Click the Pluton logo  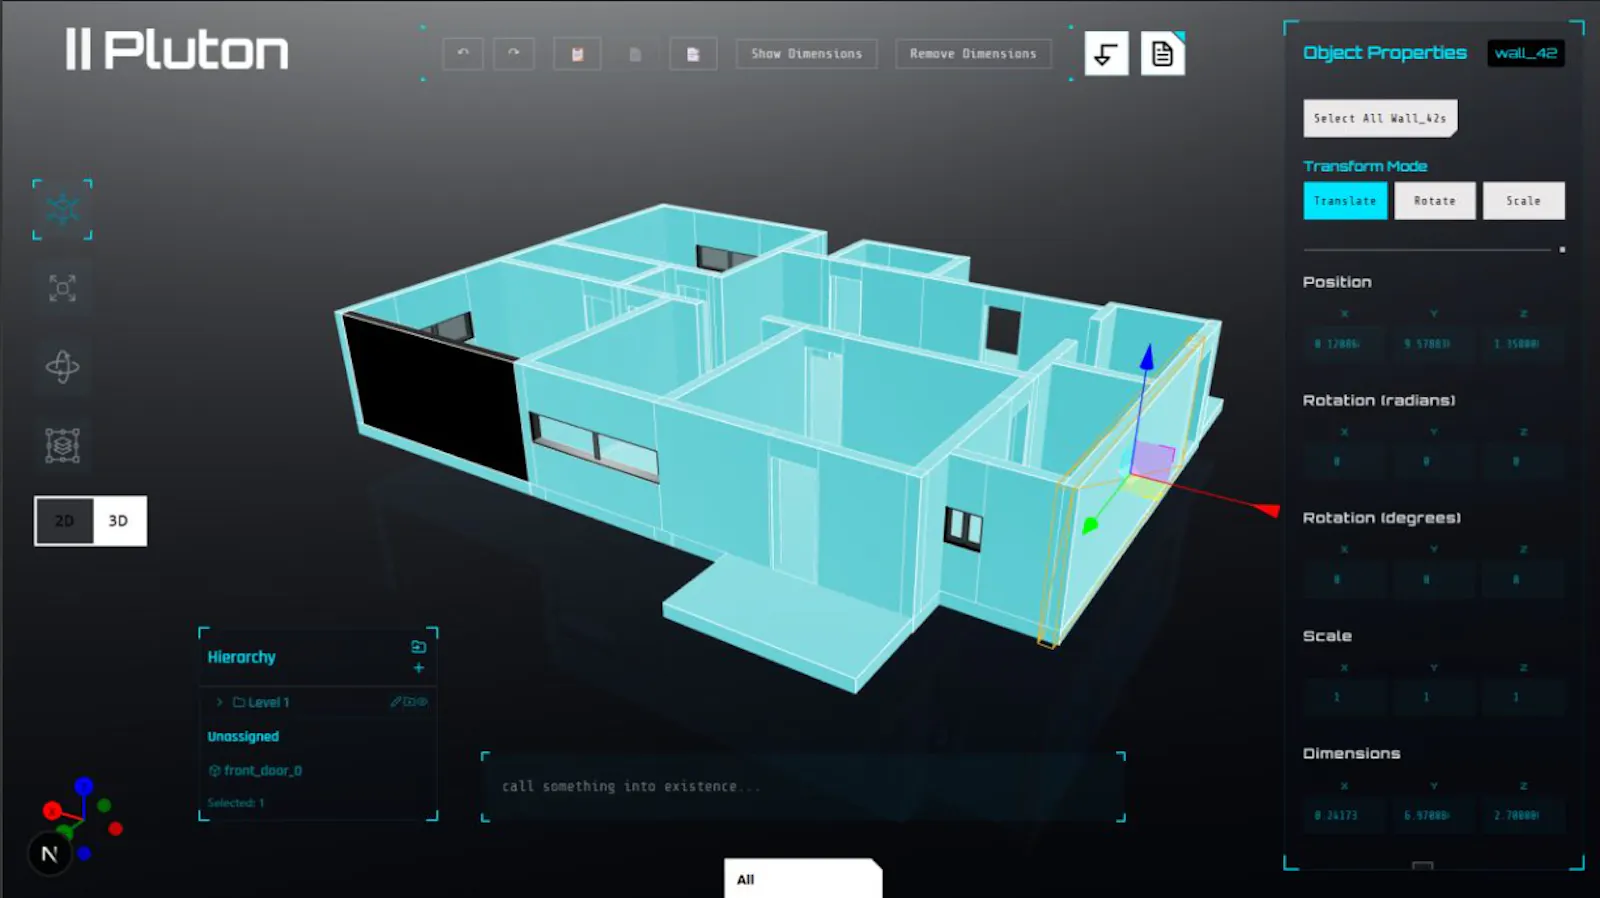point(177,50)
